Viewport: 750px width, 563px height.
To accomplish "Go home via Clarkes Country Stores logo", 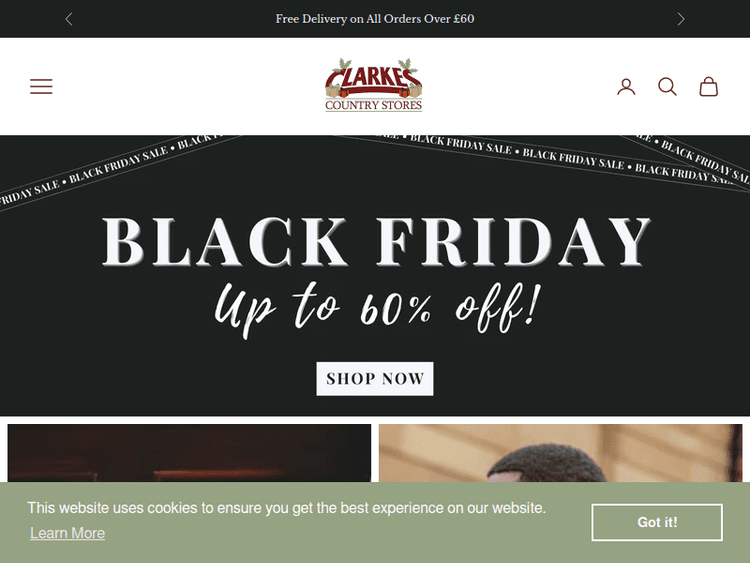I will 374,85.
